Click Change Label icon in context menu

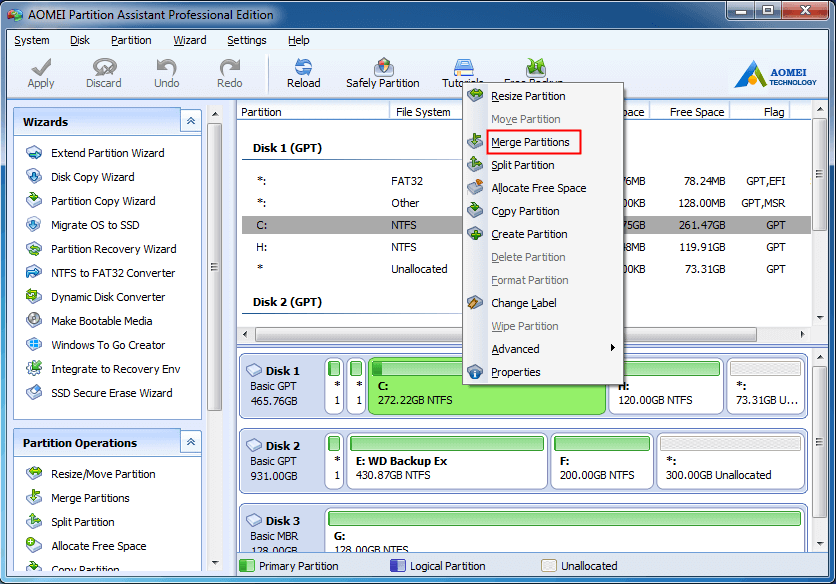(475, 303)
